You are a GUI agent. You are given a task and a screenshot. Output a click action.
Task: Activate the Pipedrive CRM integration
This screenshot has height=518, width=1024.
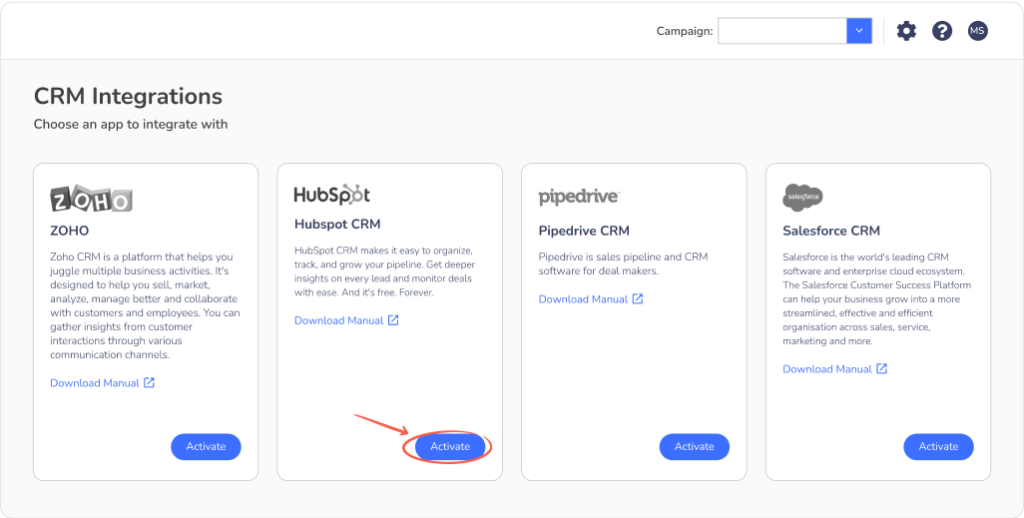pos(694,446)
